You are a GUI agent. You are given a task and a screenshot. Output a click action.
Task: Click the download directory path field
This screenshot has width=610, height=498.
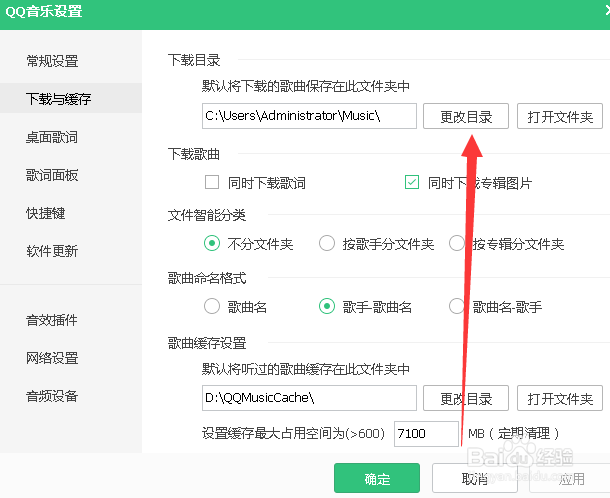click(x=309, y=116)
